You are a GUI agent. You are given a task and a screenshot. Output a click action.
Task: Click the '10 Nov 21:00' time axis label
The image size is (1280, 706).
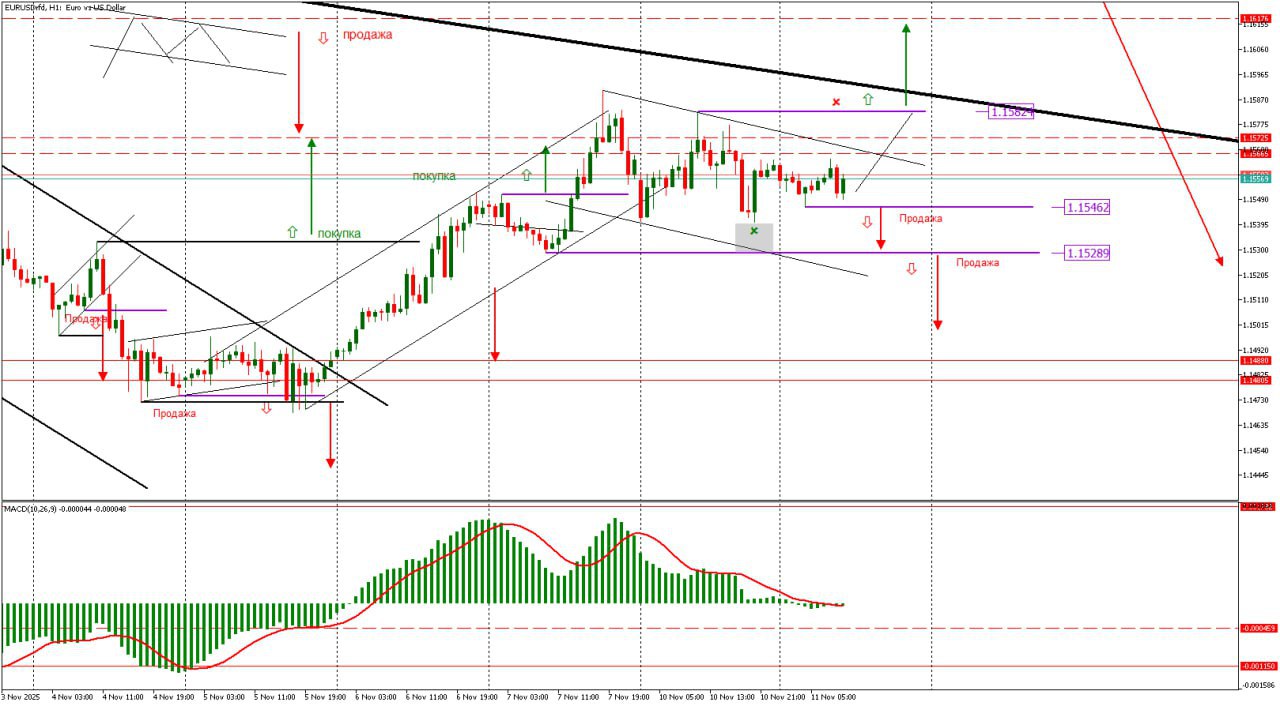(782, 697)
